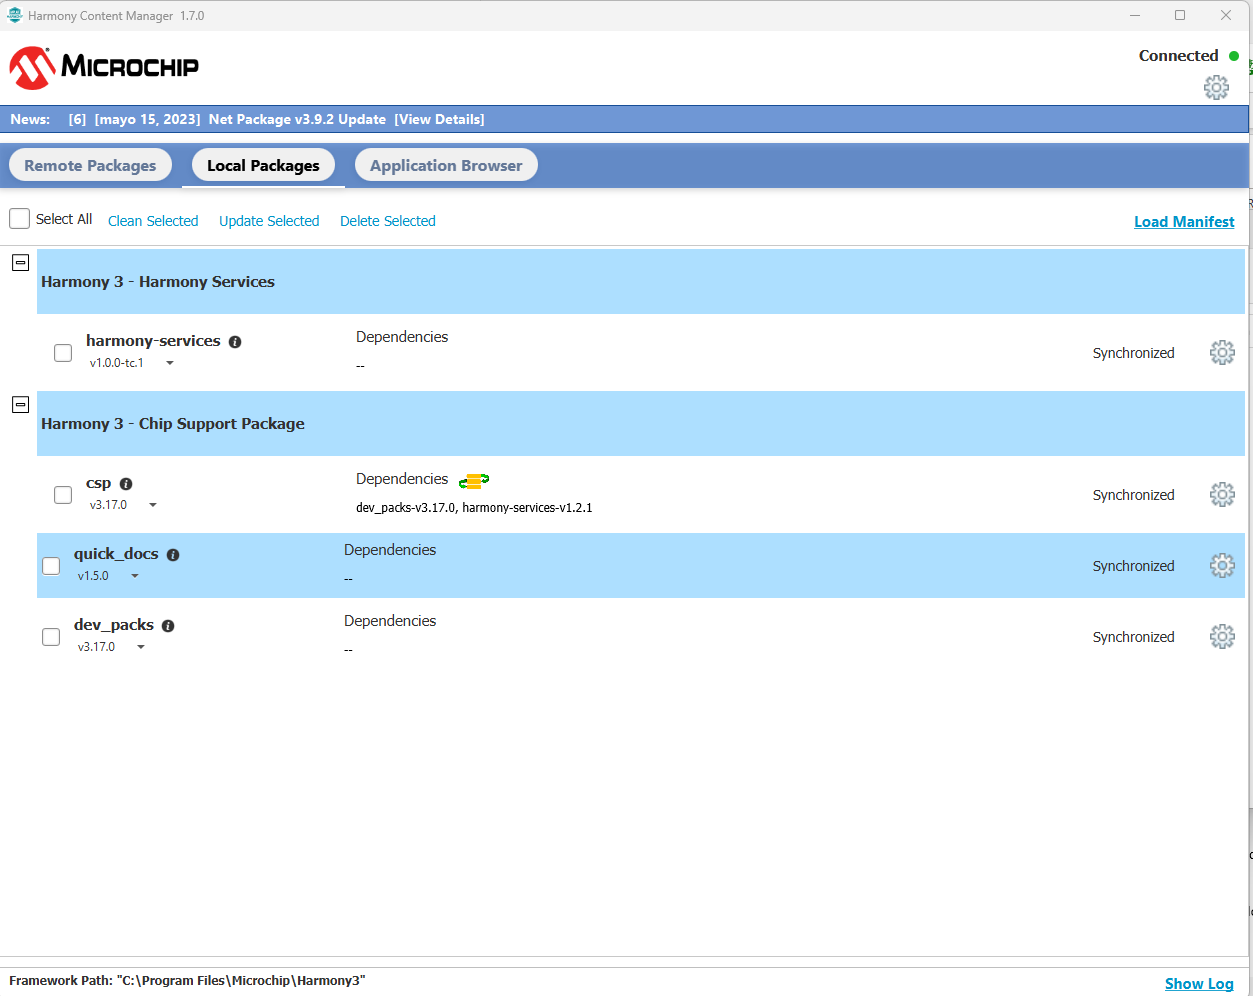Tick the quick_docs package checkbox
1253x996 pixels.
[x=51, y=566]
